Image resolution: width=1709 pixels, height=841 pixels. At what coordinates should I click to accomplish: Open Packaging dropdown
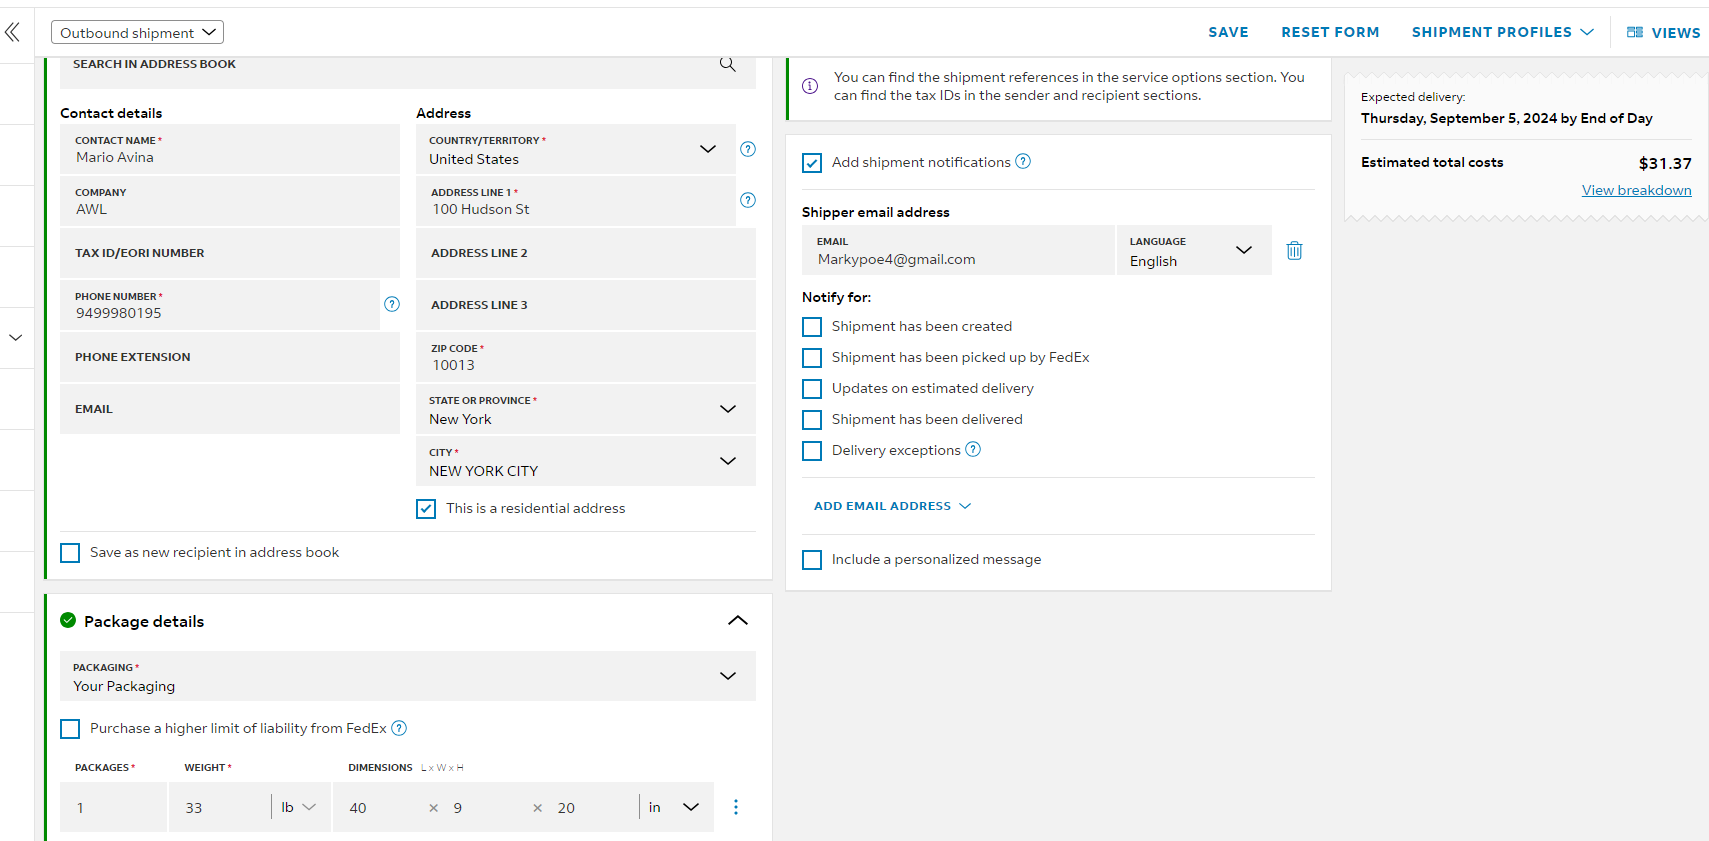[x=408, y=676]
